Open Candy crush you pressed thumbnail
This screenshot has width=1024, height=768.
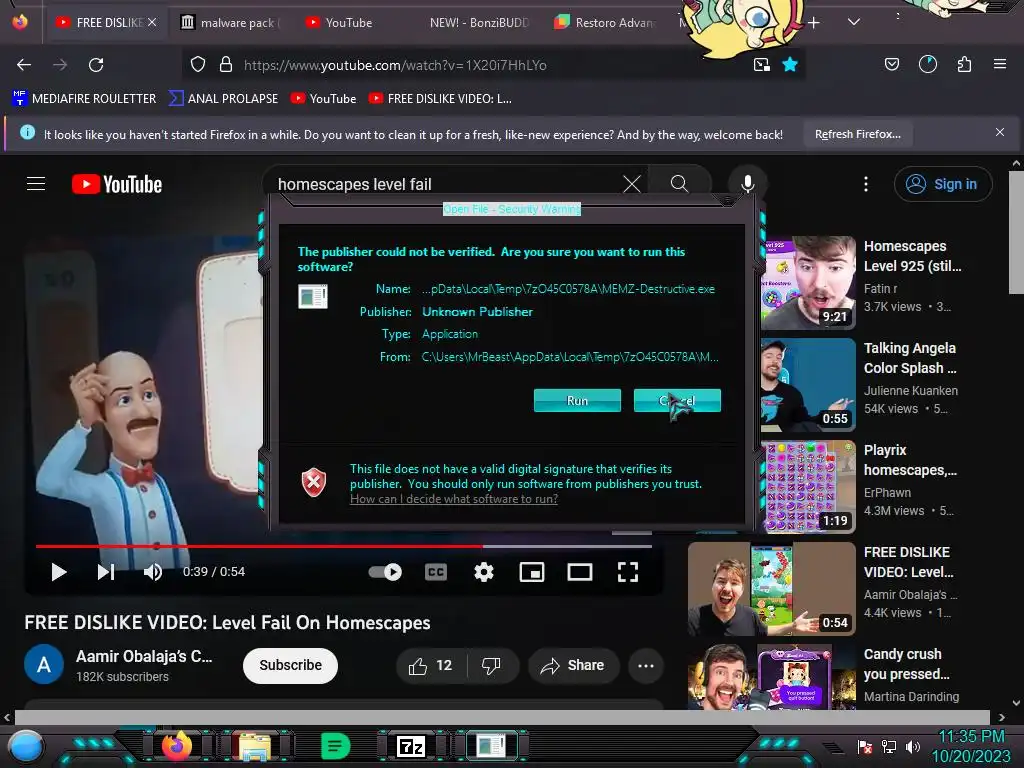tap(772, 677)
